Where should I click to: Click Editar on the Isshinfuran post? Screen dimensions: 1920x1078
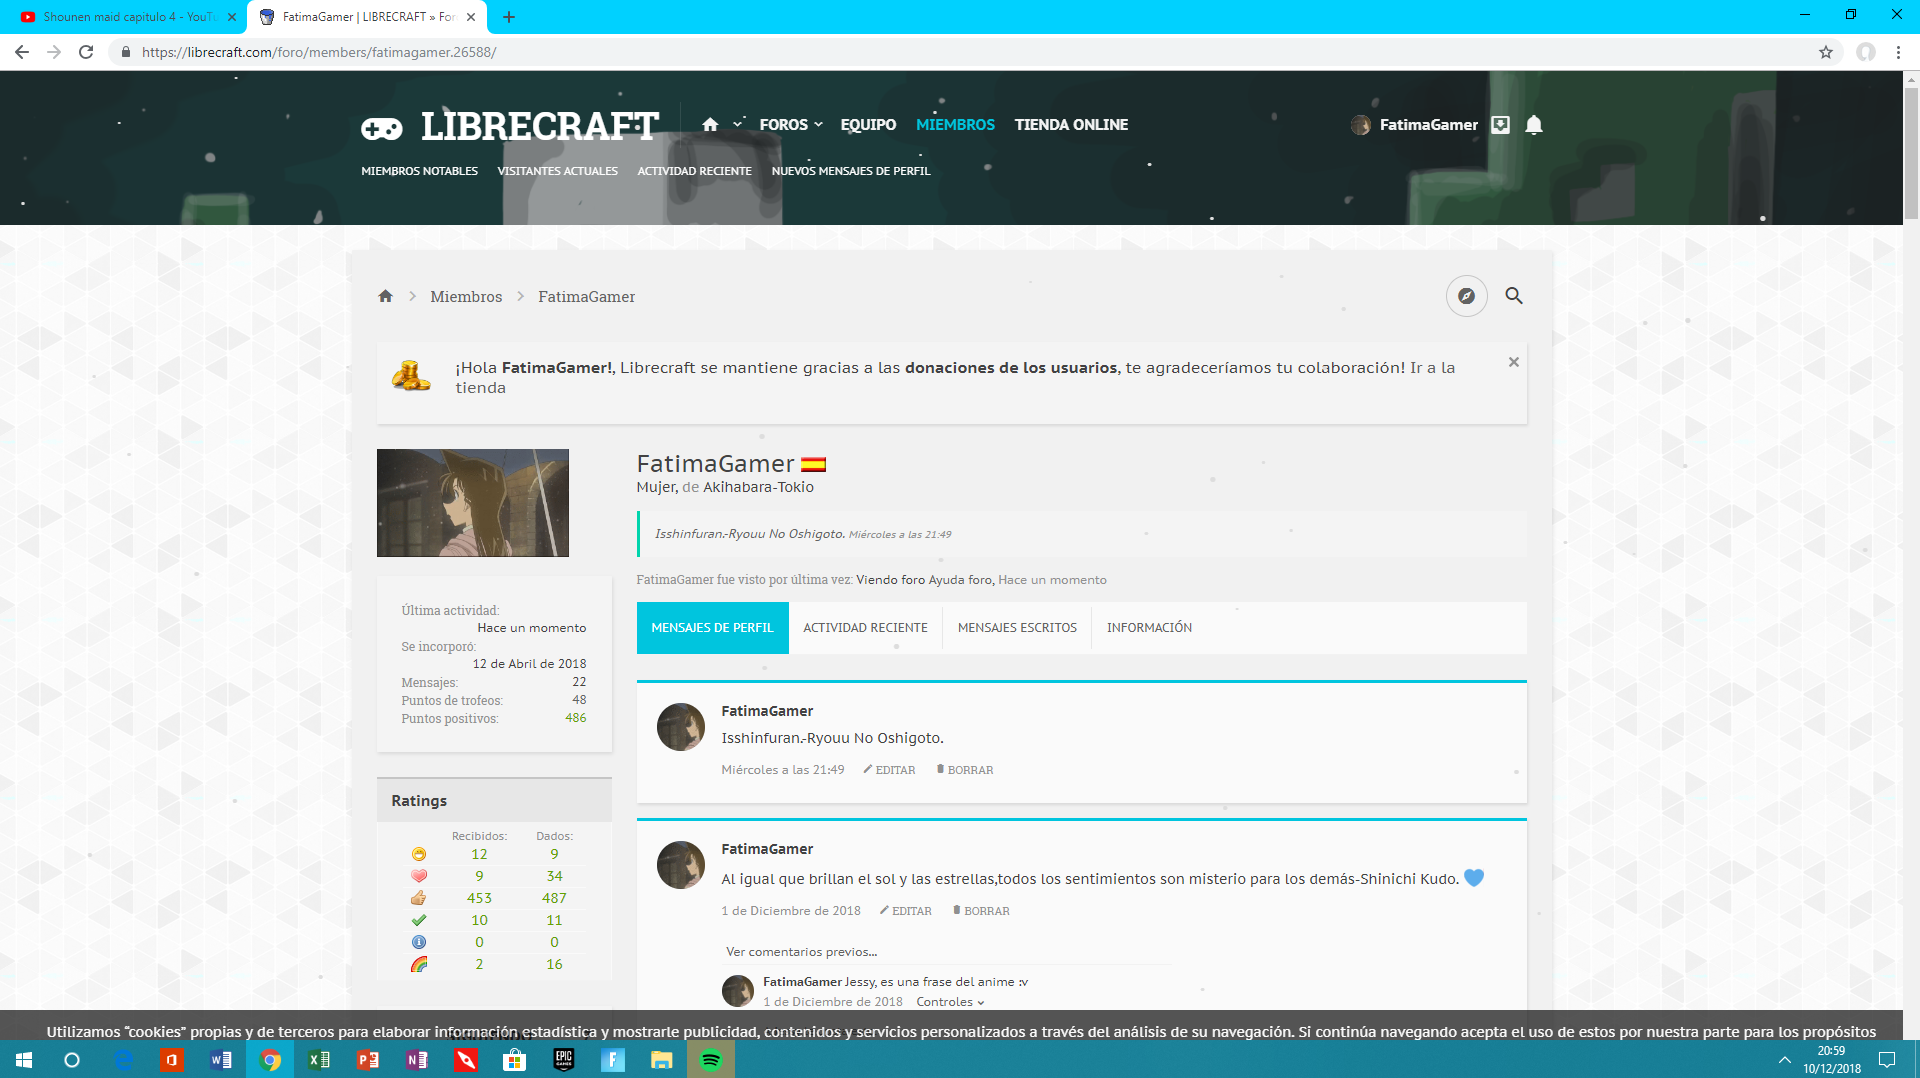point(890,770)
